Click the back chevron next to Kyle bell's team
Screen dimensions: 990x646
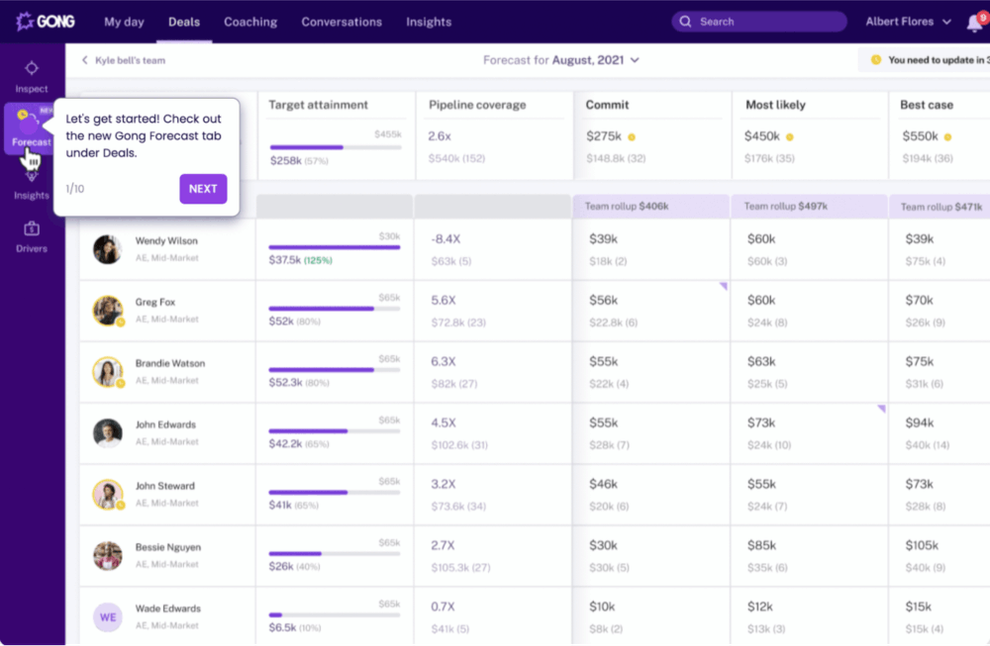click(82, 59)
